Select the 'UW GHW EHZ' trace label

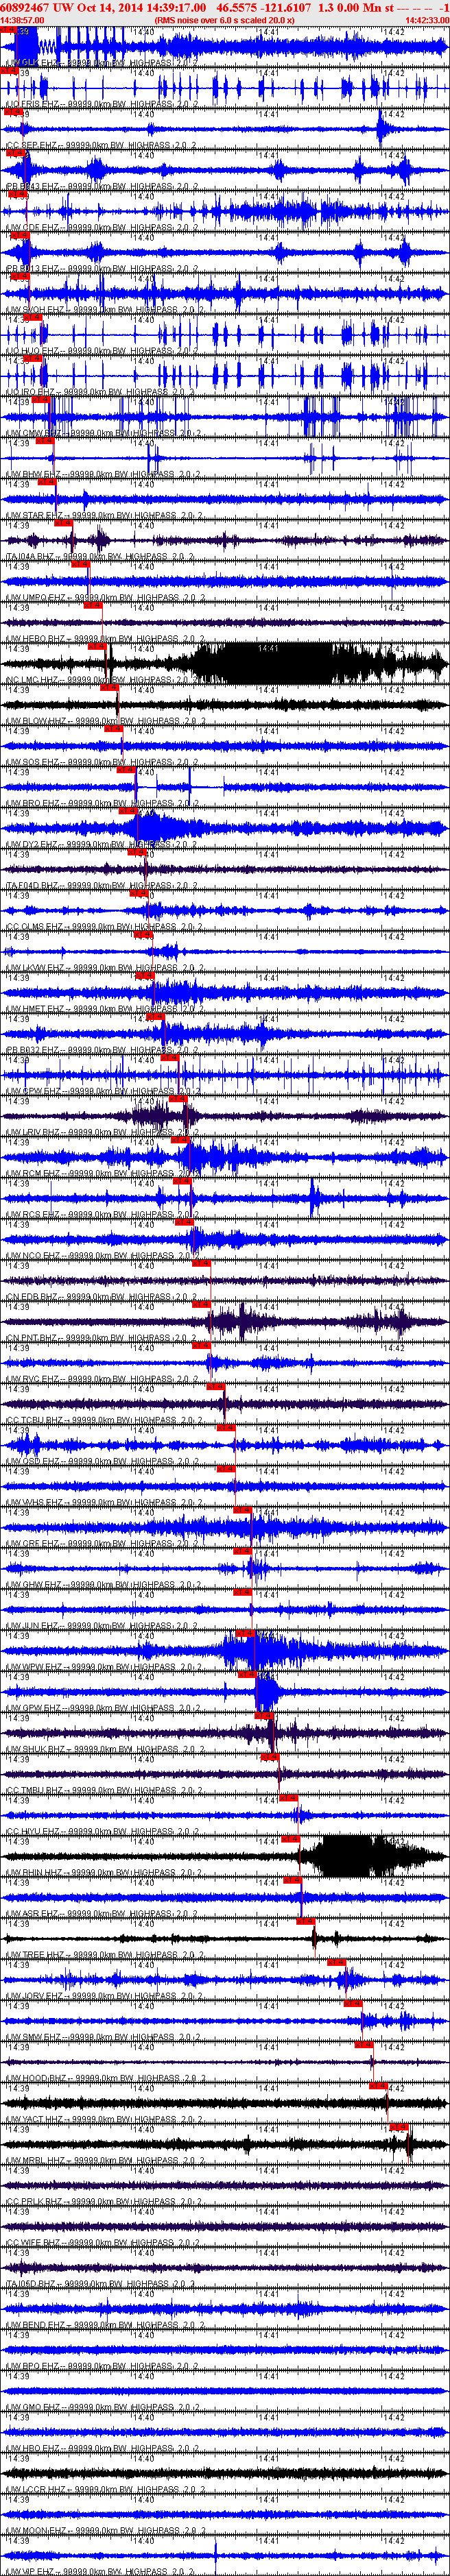coord(103,1584)
